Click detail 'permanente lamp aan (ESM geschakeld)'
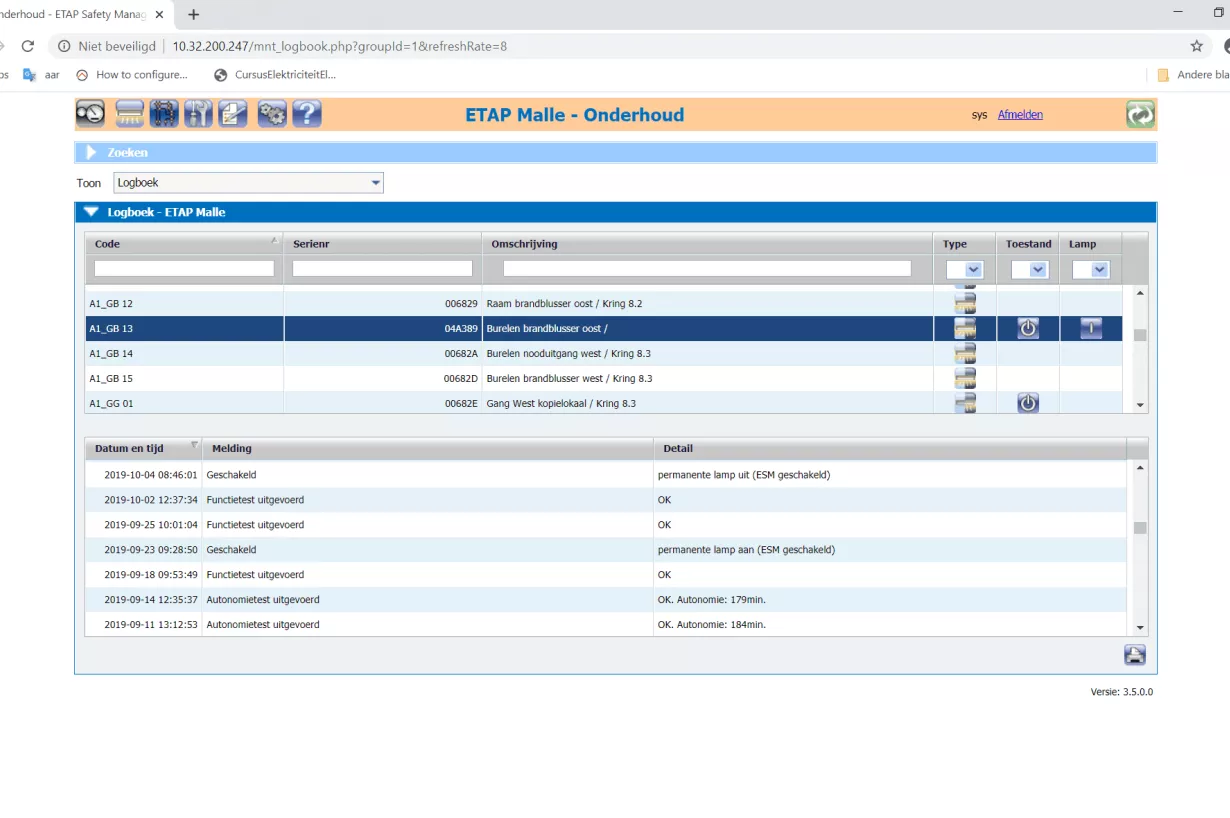This screenshot has height=818, width=1230. coord(746,550)
